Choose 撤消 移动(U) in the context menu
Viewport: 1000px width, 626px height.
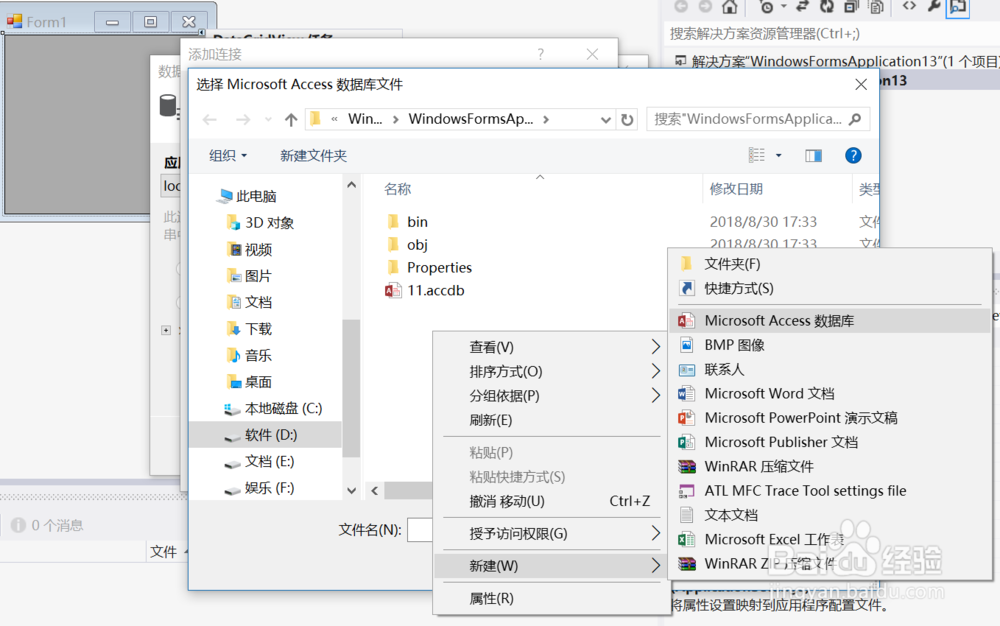(x=551, y=501)
